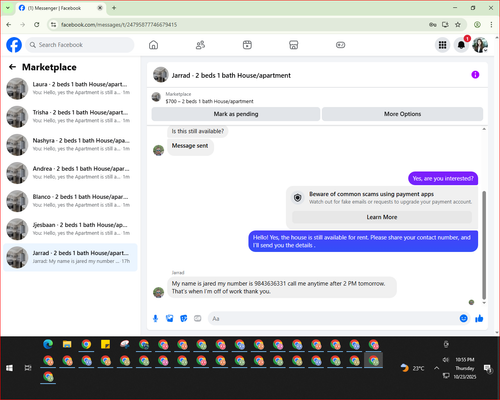Viewport: 500px width, 400px height.
Task: Click the shield icon in scam warning
Action: [x=297, y=198]
